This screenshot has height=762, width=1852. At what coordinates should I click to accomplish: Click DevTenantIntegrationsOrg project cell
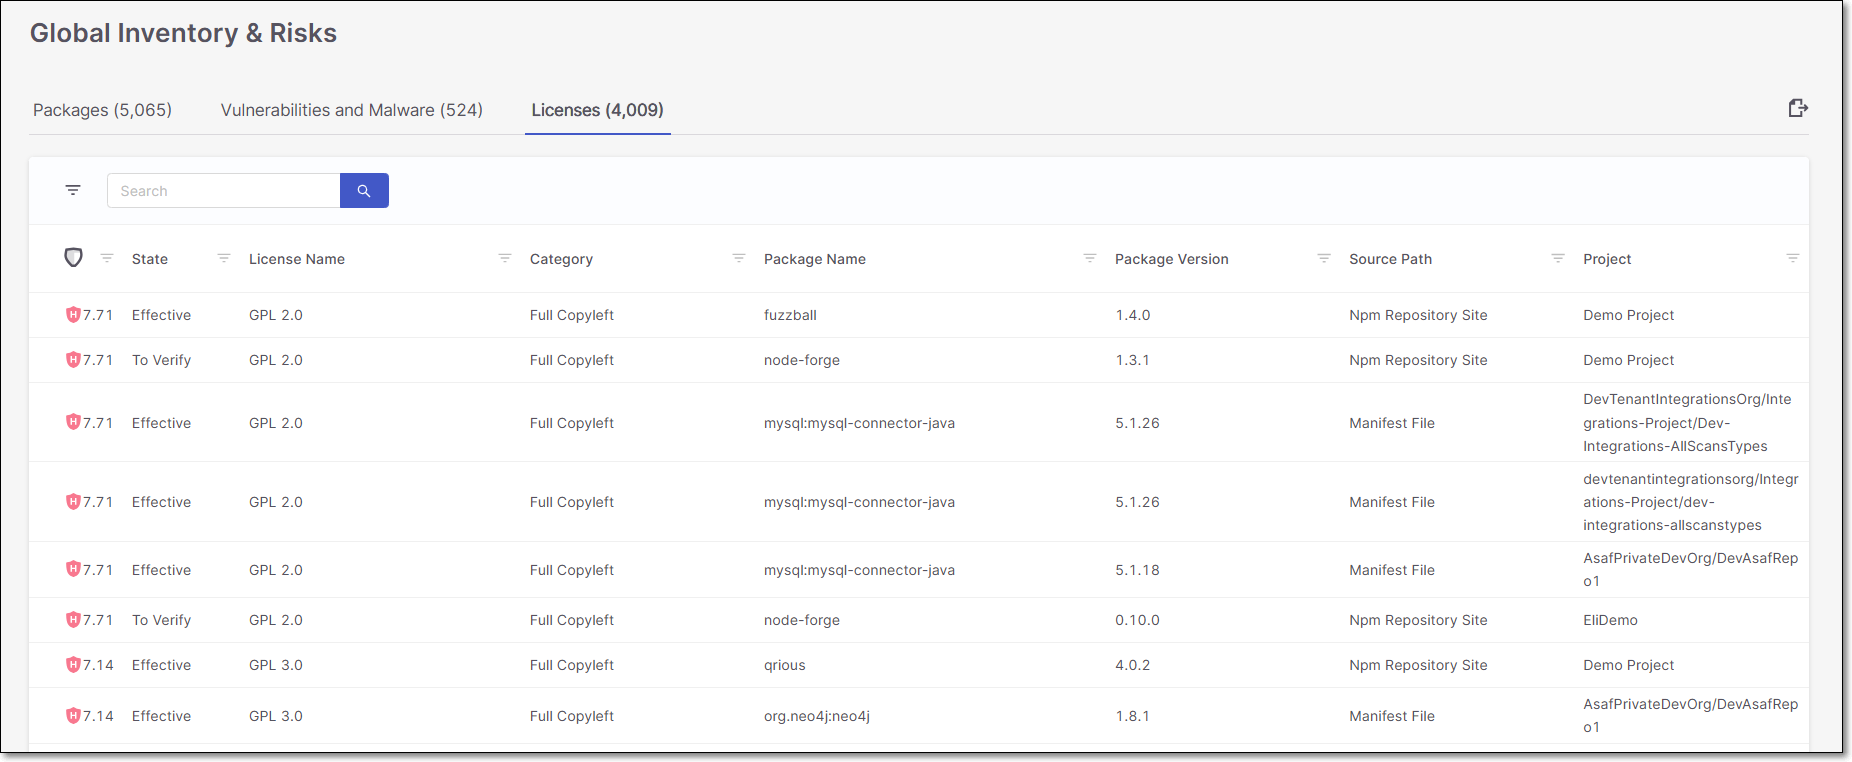pos(1687,423)
